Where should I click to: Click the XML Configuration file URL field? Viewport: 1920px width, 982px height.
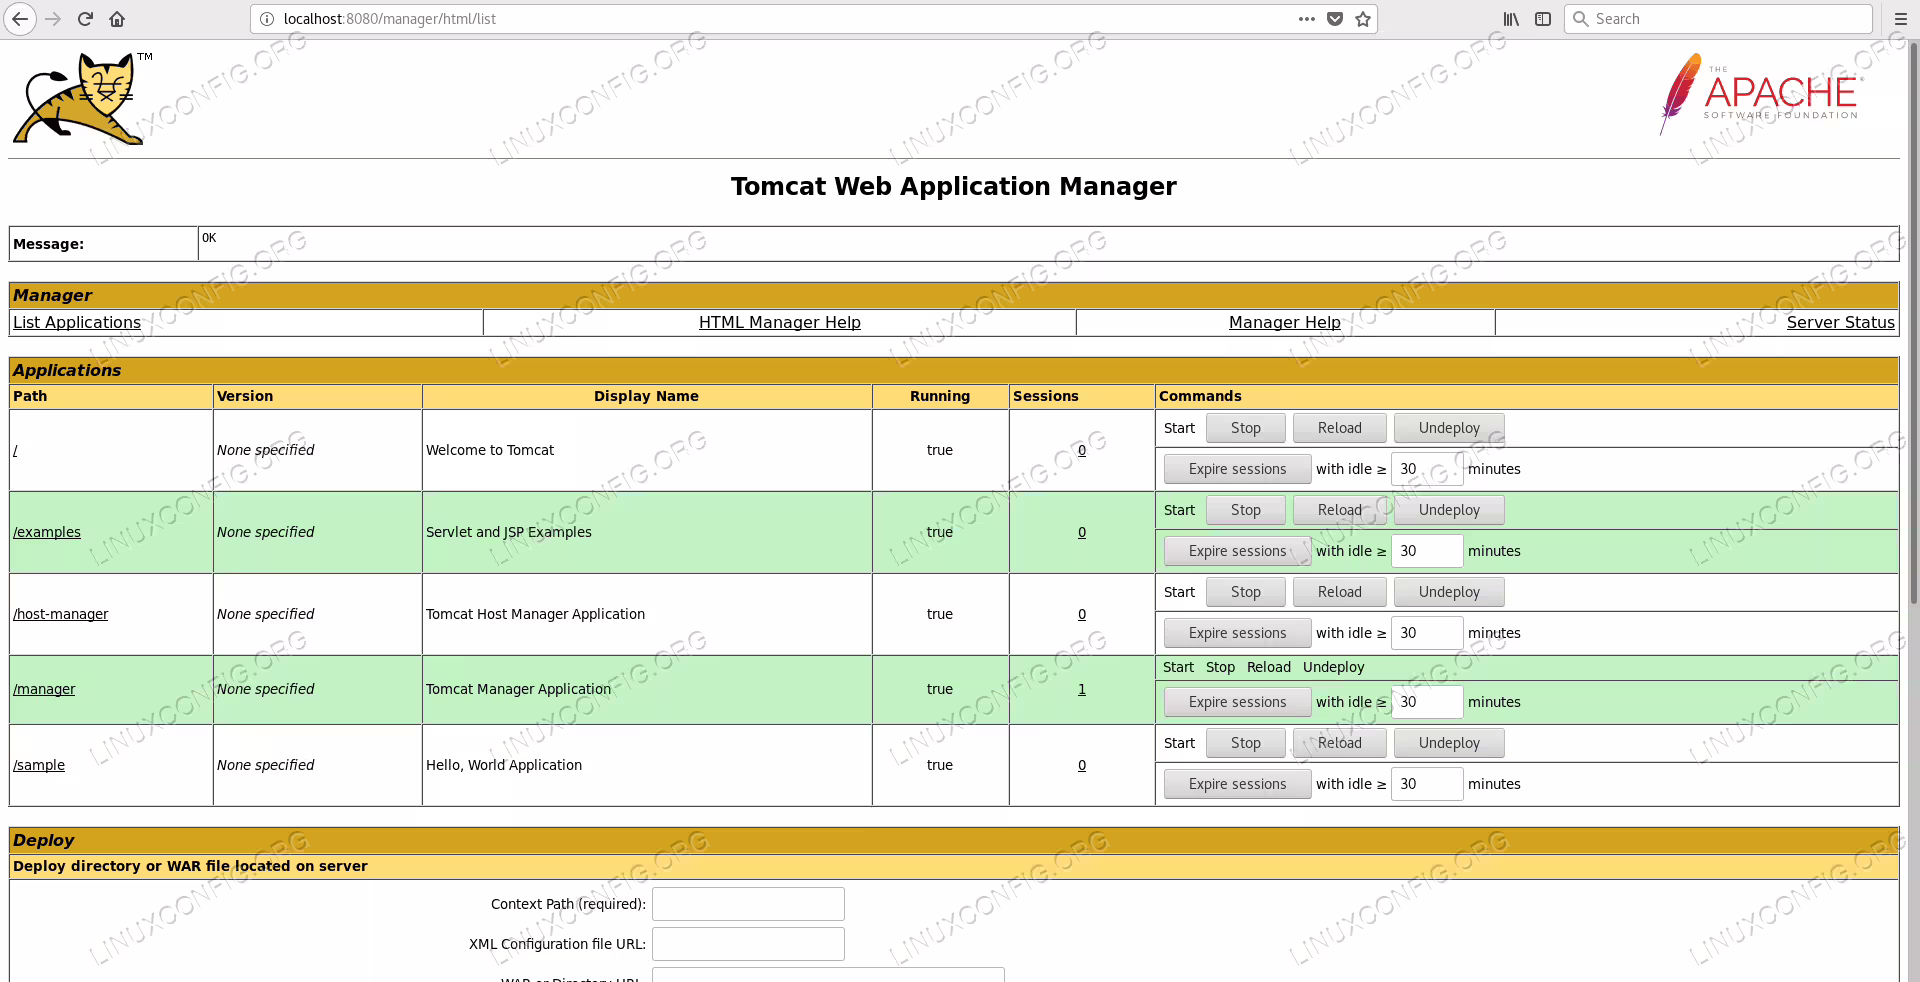click(x=748, y=944)
